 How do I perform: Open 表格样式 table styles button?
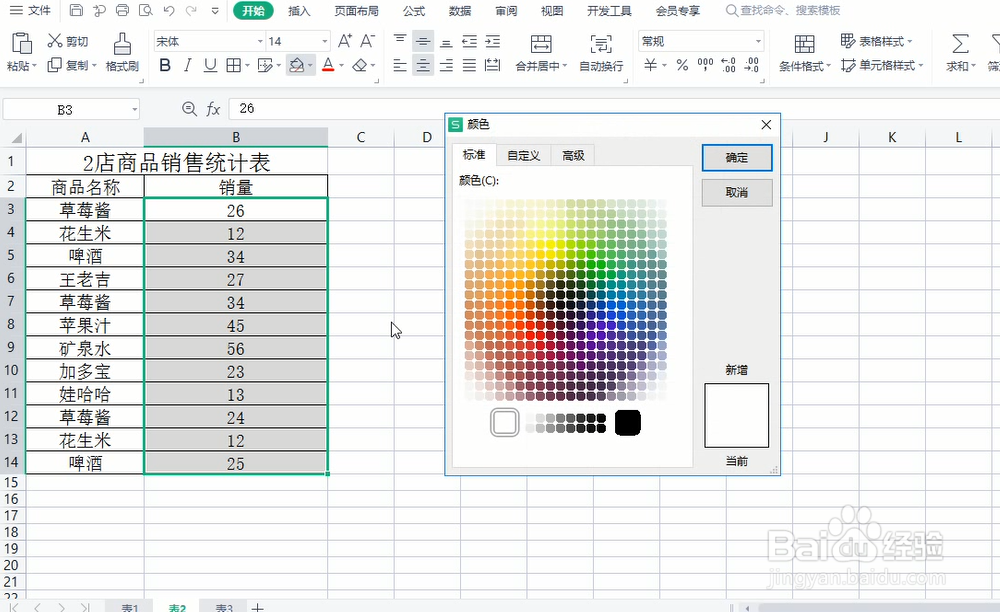pyautogui.click(x=876, y=41)
